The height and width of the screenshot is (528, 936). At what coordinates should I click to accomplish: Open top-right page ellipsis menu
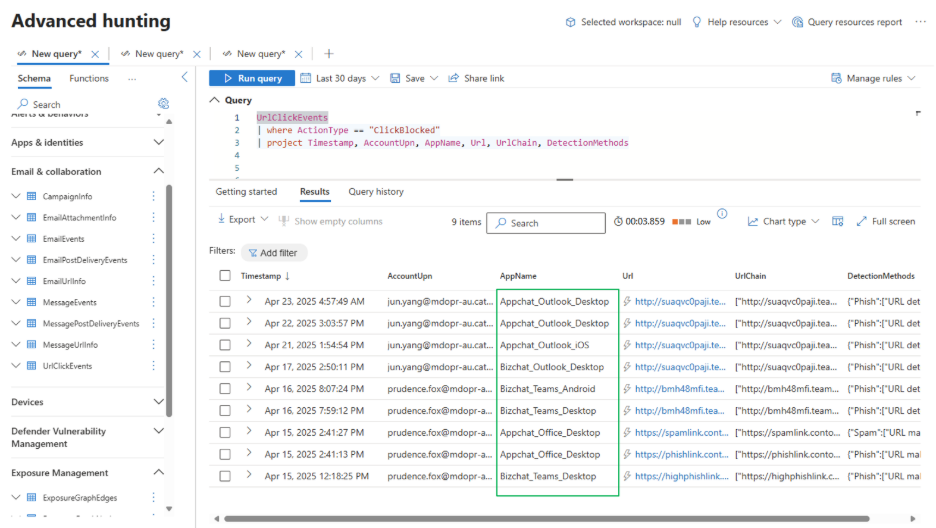point(920,22)
